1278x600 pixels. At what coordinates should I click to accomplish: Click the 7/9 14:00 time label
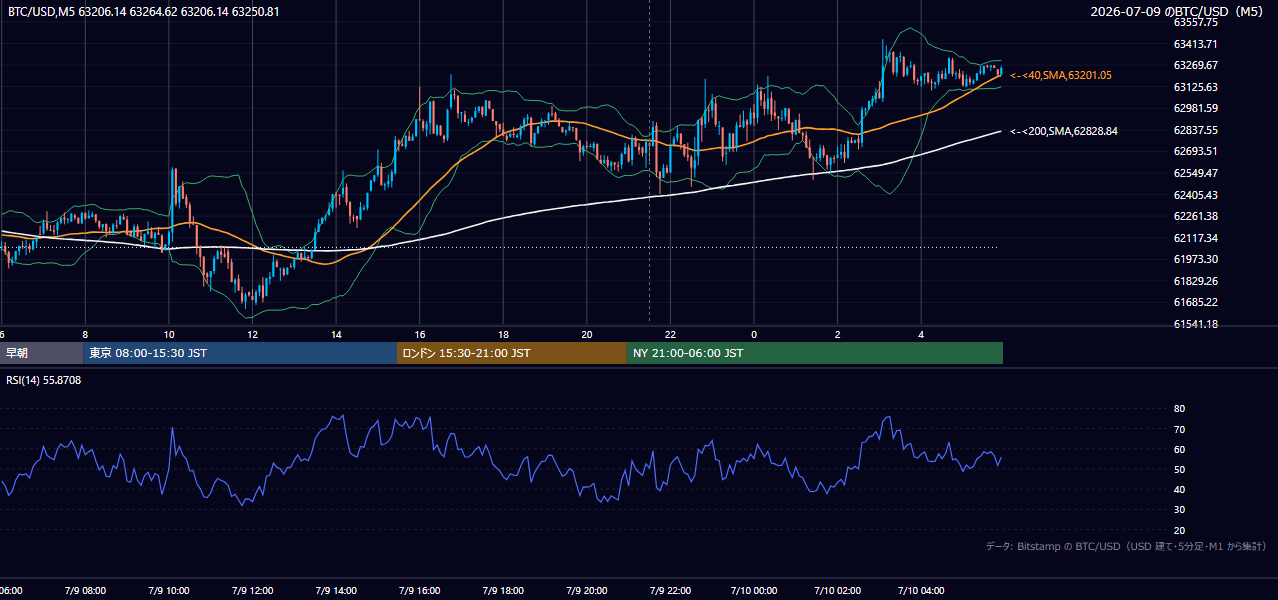click(x=337, y=590)
